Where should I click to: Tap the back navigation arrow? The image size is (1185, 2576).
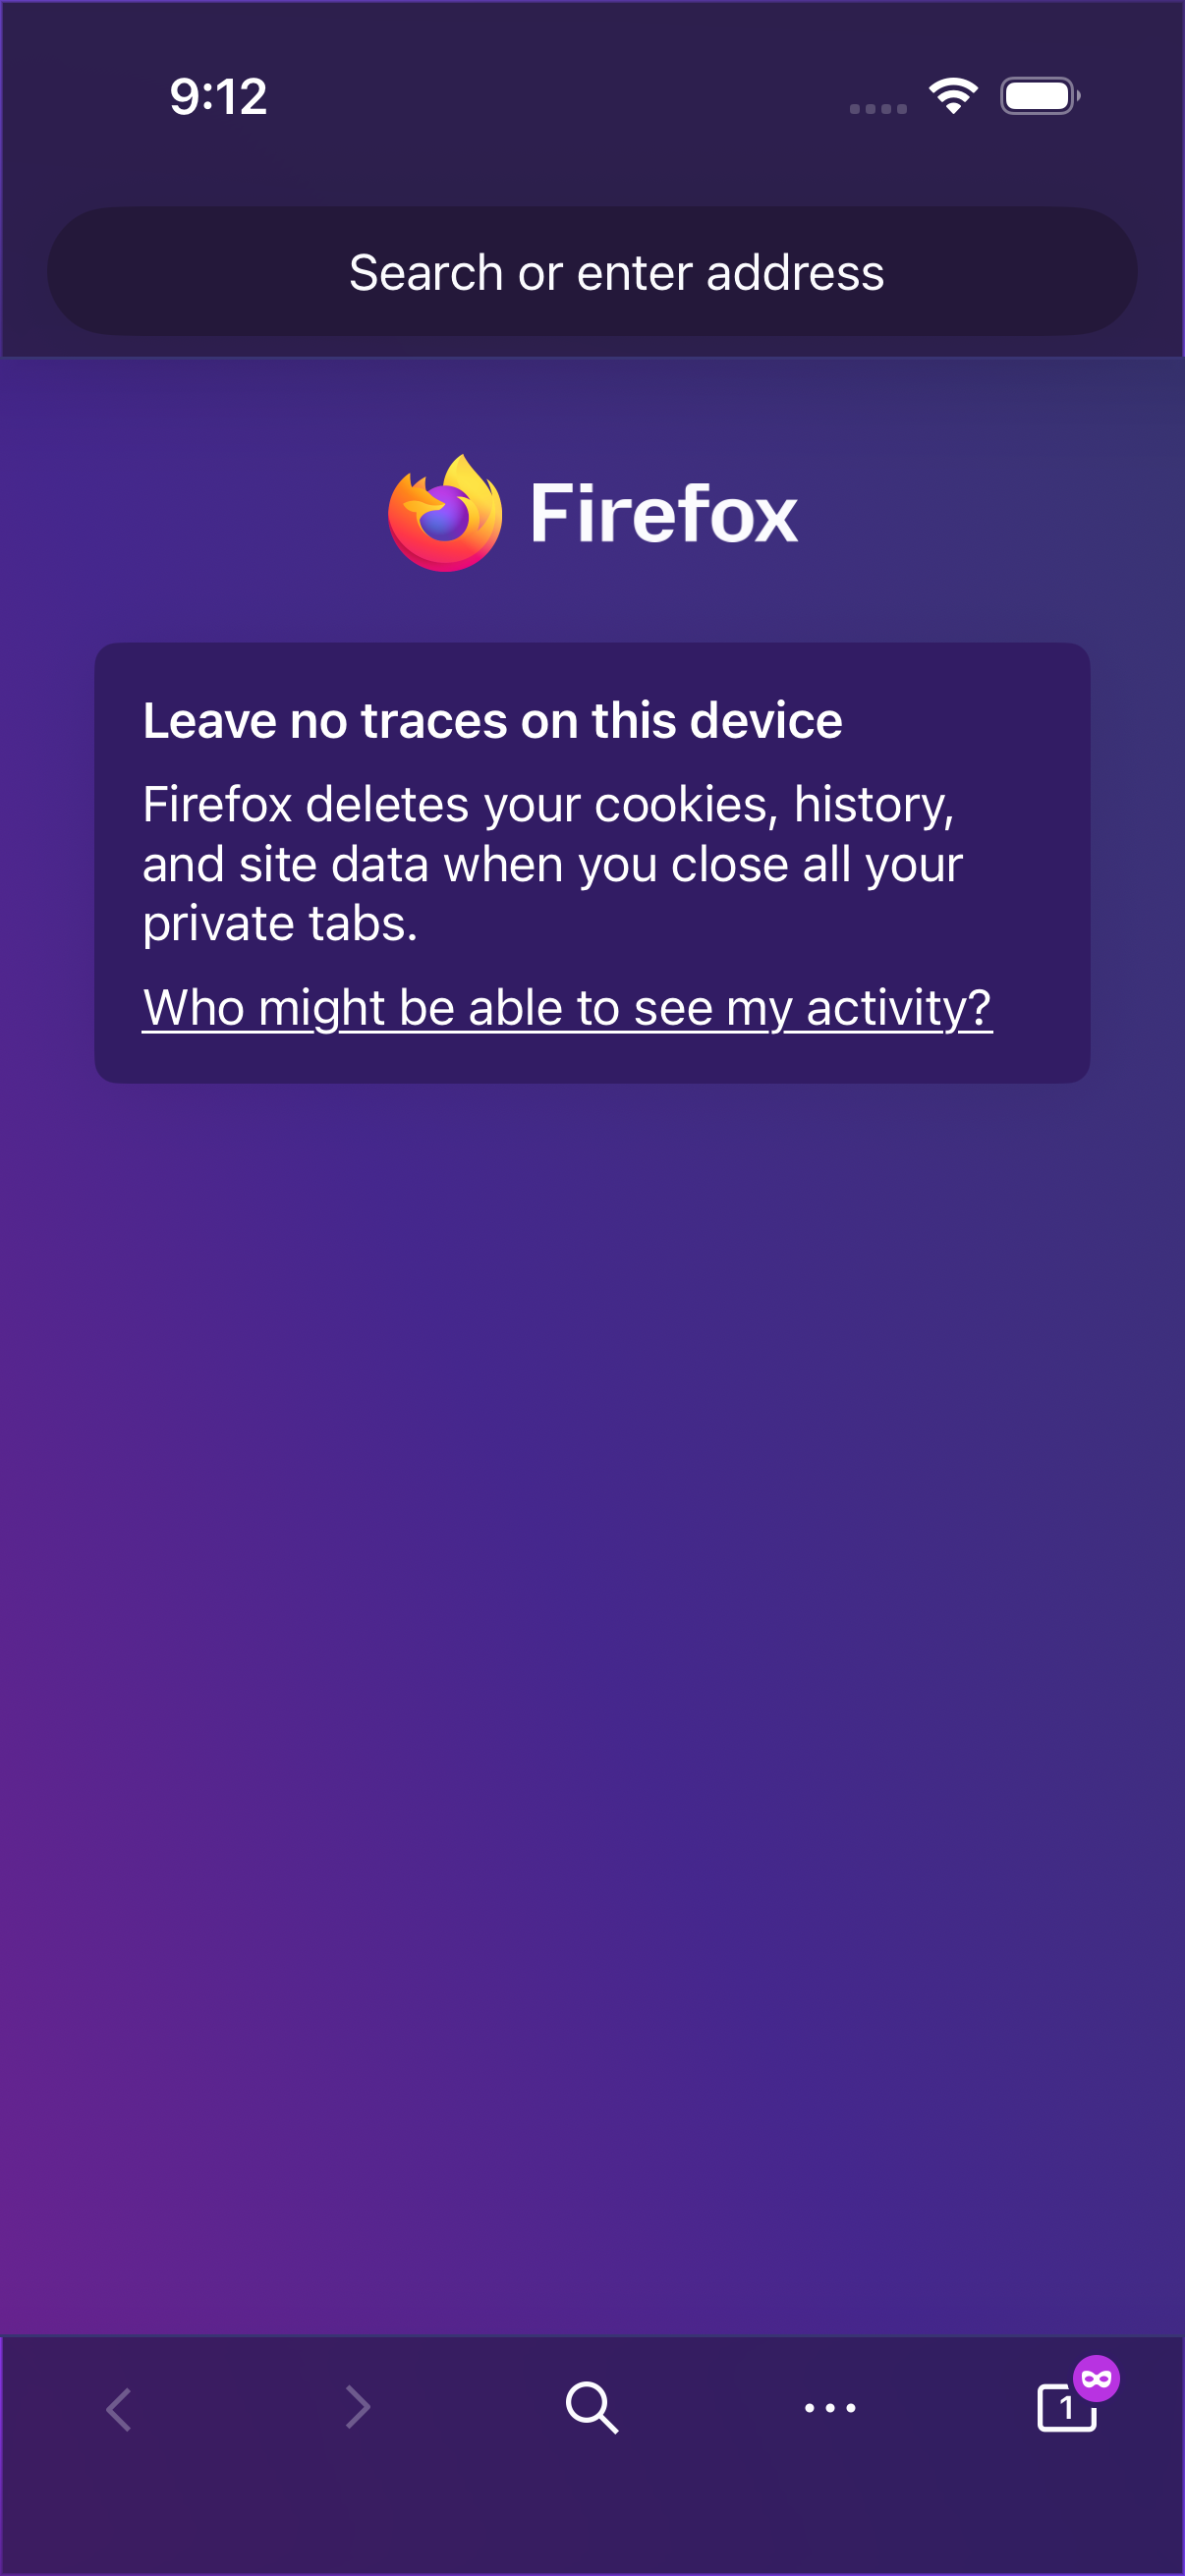tap(119, 2408)
